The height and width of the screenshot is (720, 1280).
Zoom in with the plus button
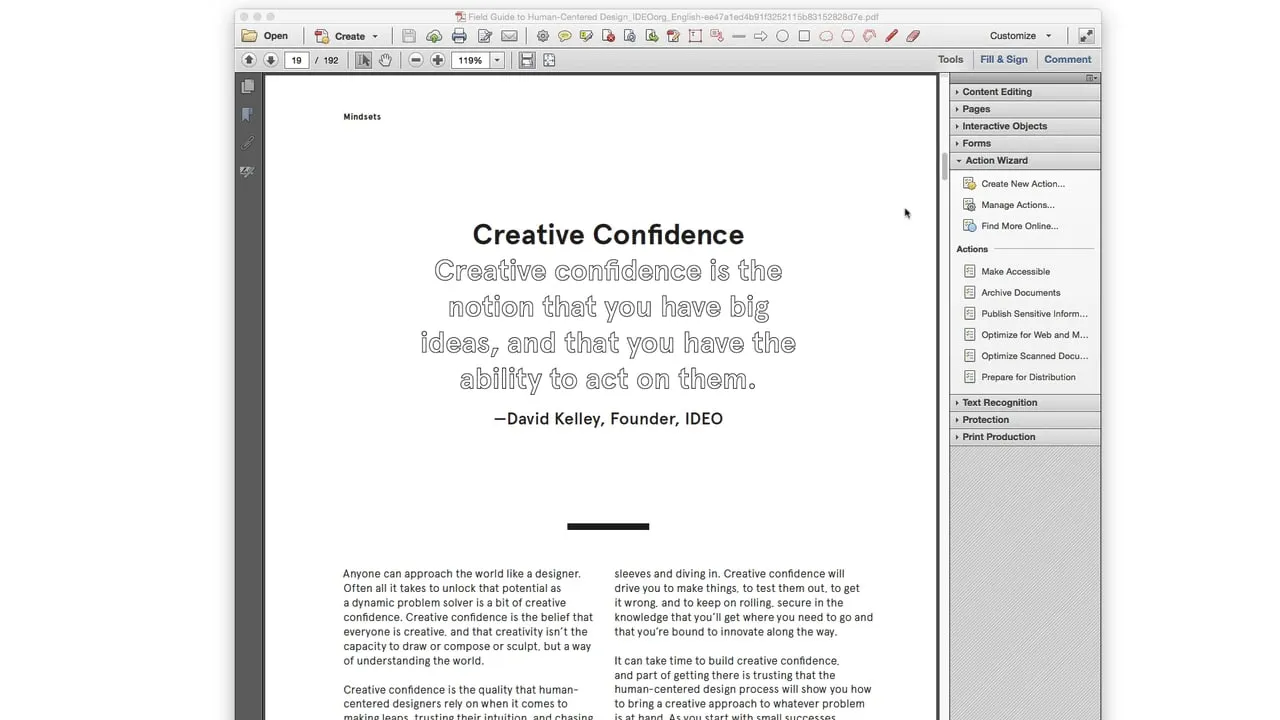tap(437, 60)
